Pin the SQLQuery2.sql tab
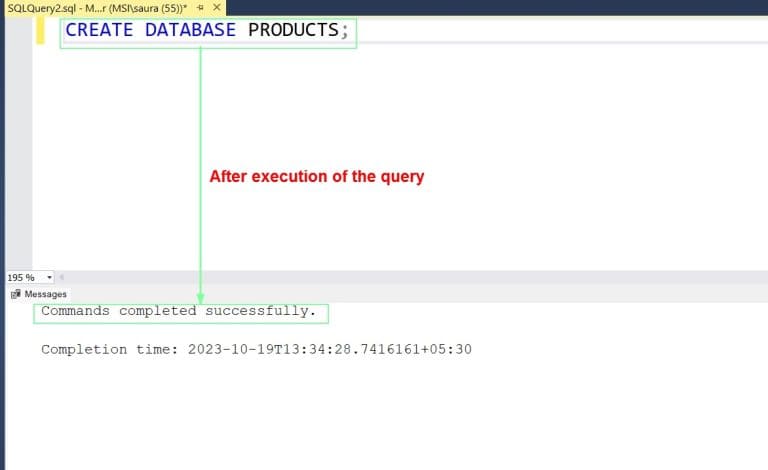The height and width of the screenshot is (470, 768). 200,7
